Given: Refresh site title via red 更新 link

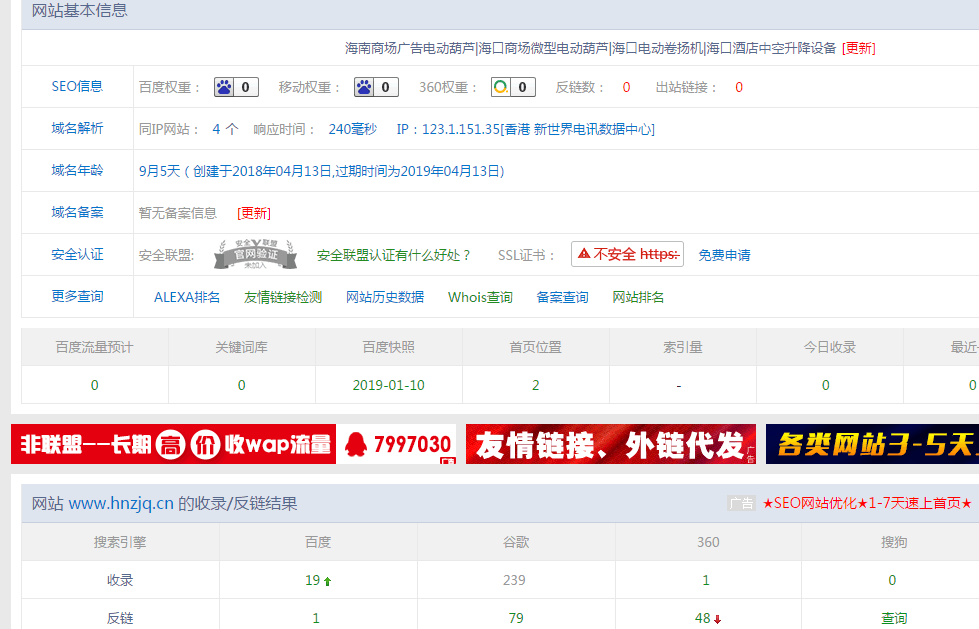Looking at the screenshot, I should pyautogui.click(x=858, y=47).
